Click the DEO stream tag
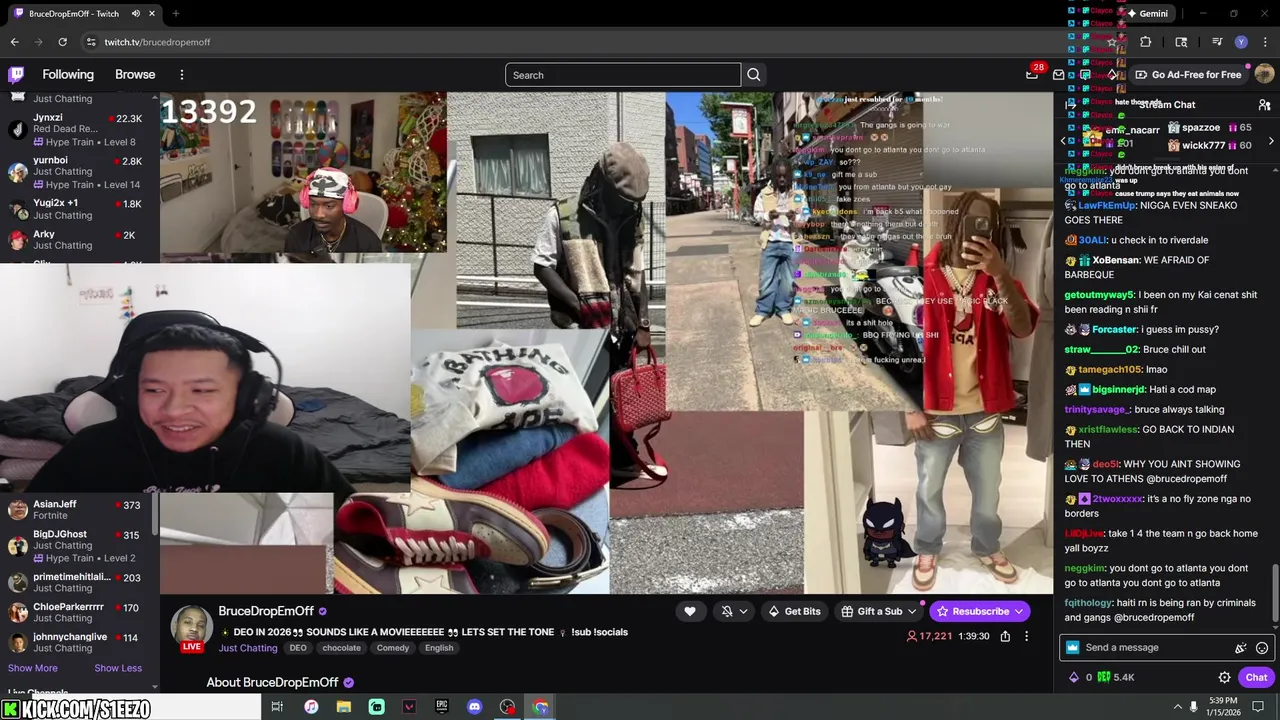The image size is (1280, 720). coord(298,648)
